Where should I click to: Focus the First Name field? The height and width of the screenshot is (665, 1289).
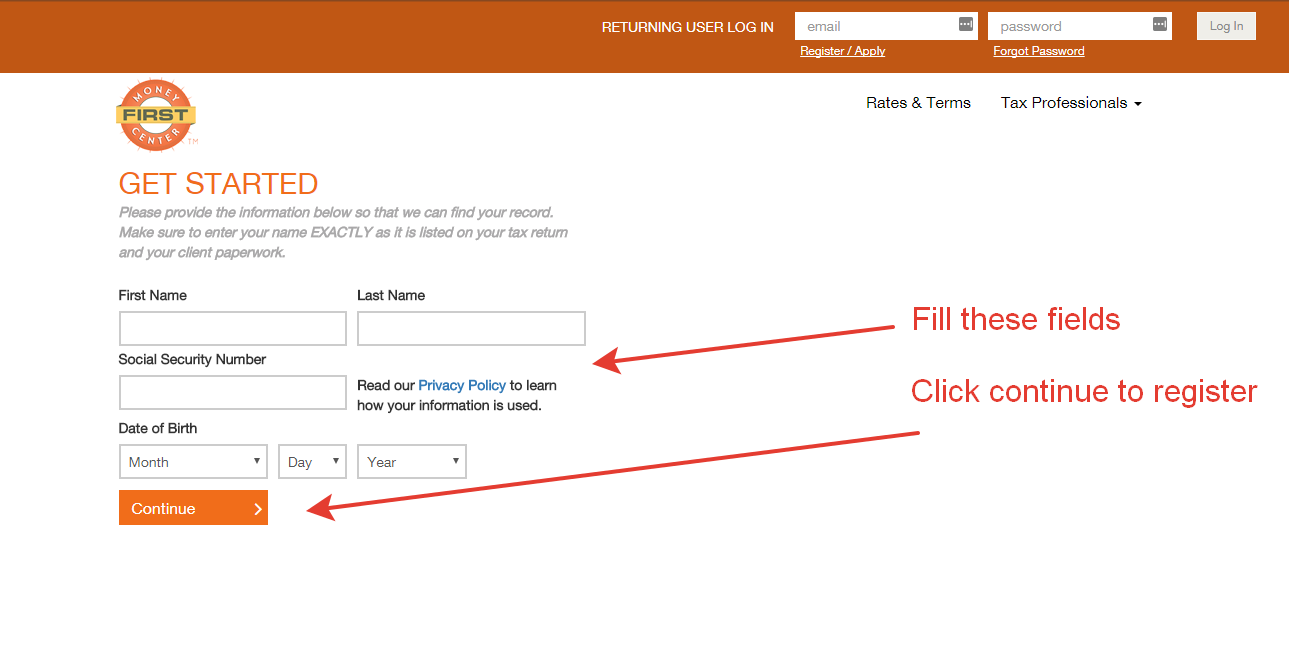233,329
